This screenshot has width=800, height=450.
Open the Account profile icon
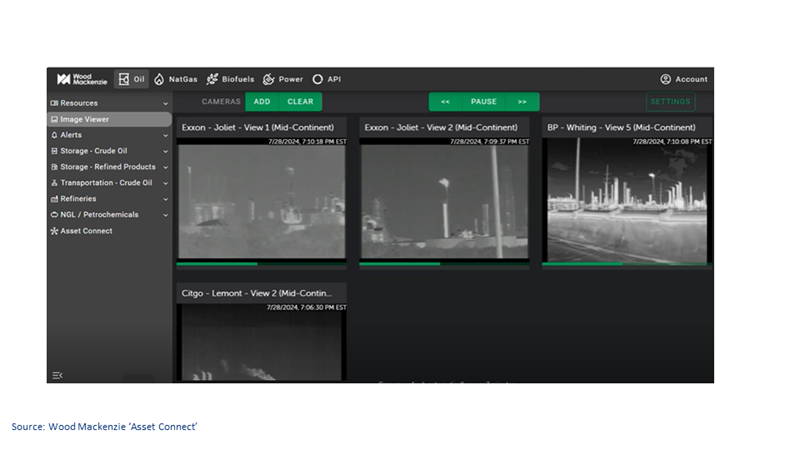tap(665, 79)
